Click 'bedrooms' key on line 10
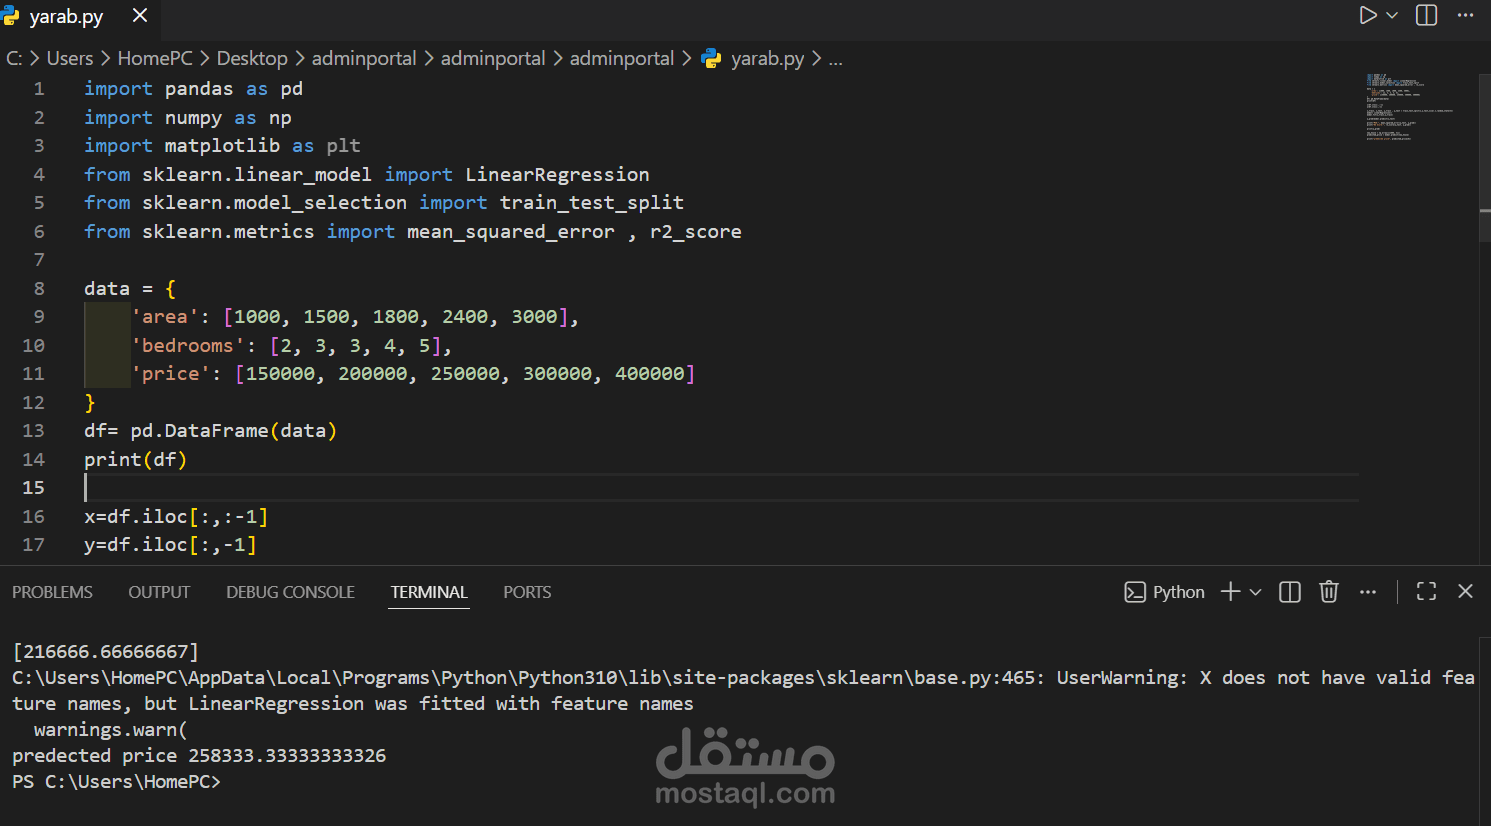The width and height of the screenshot is (1491, 826). point(187,345)
